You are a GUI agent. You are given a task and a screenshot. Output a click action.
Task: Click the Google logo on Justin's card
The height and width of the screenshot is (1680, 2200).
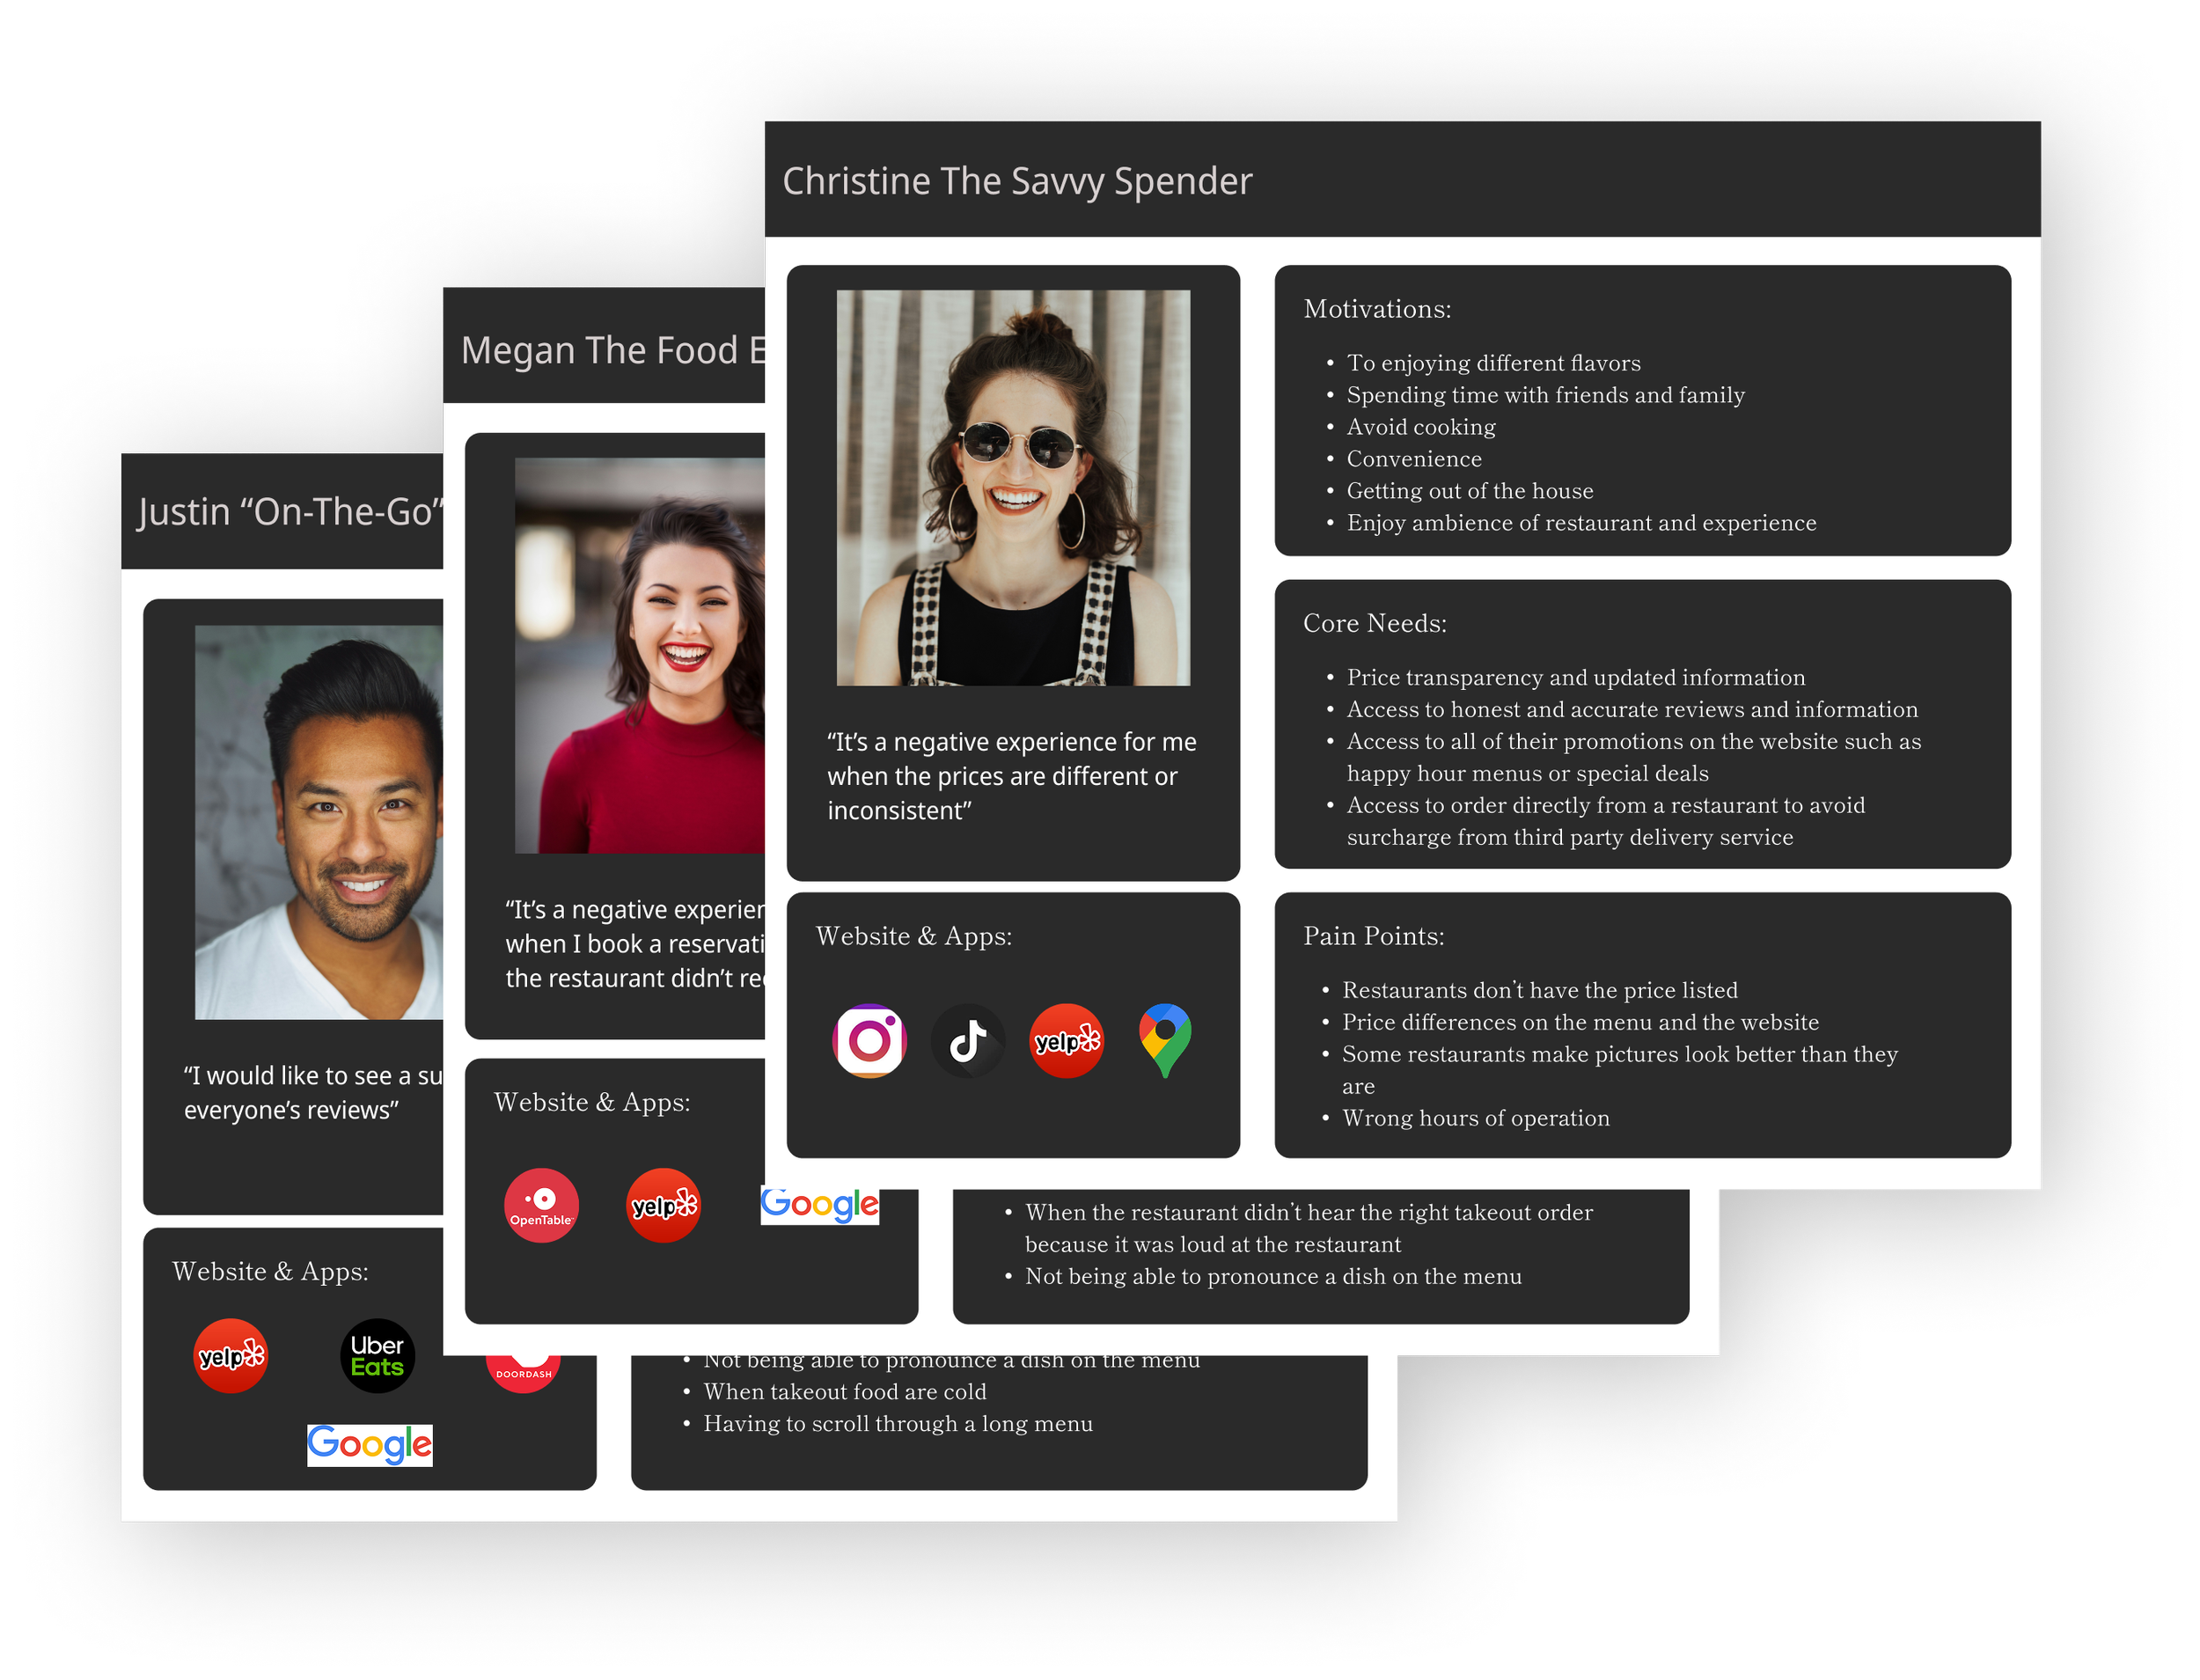[369, 1445]
